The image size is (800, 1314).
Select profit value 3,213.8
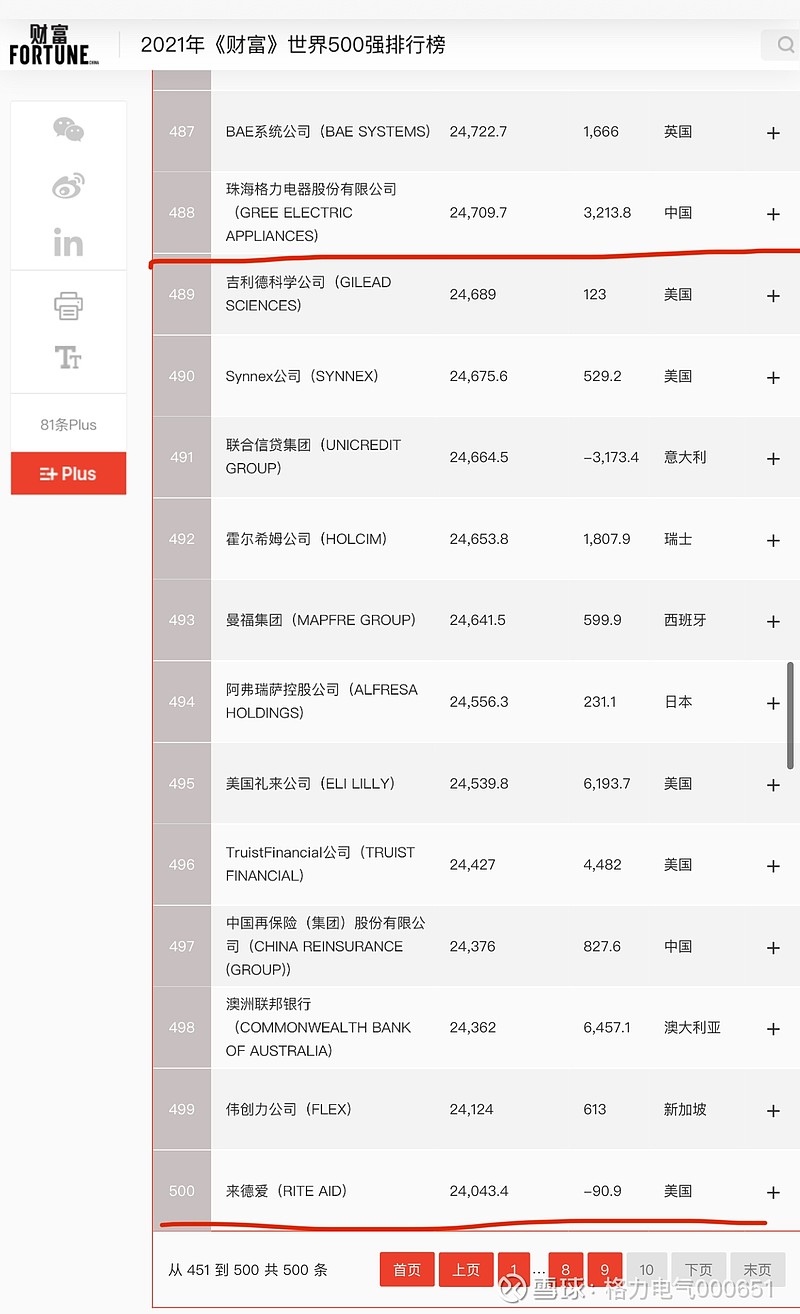coord(607,212)
